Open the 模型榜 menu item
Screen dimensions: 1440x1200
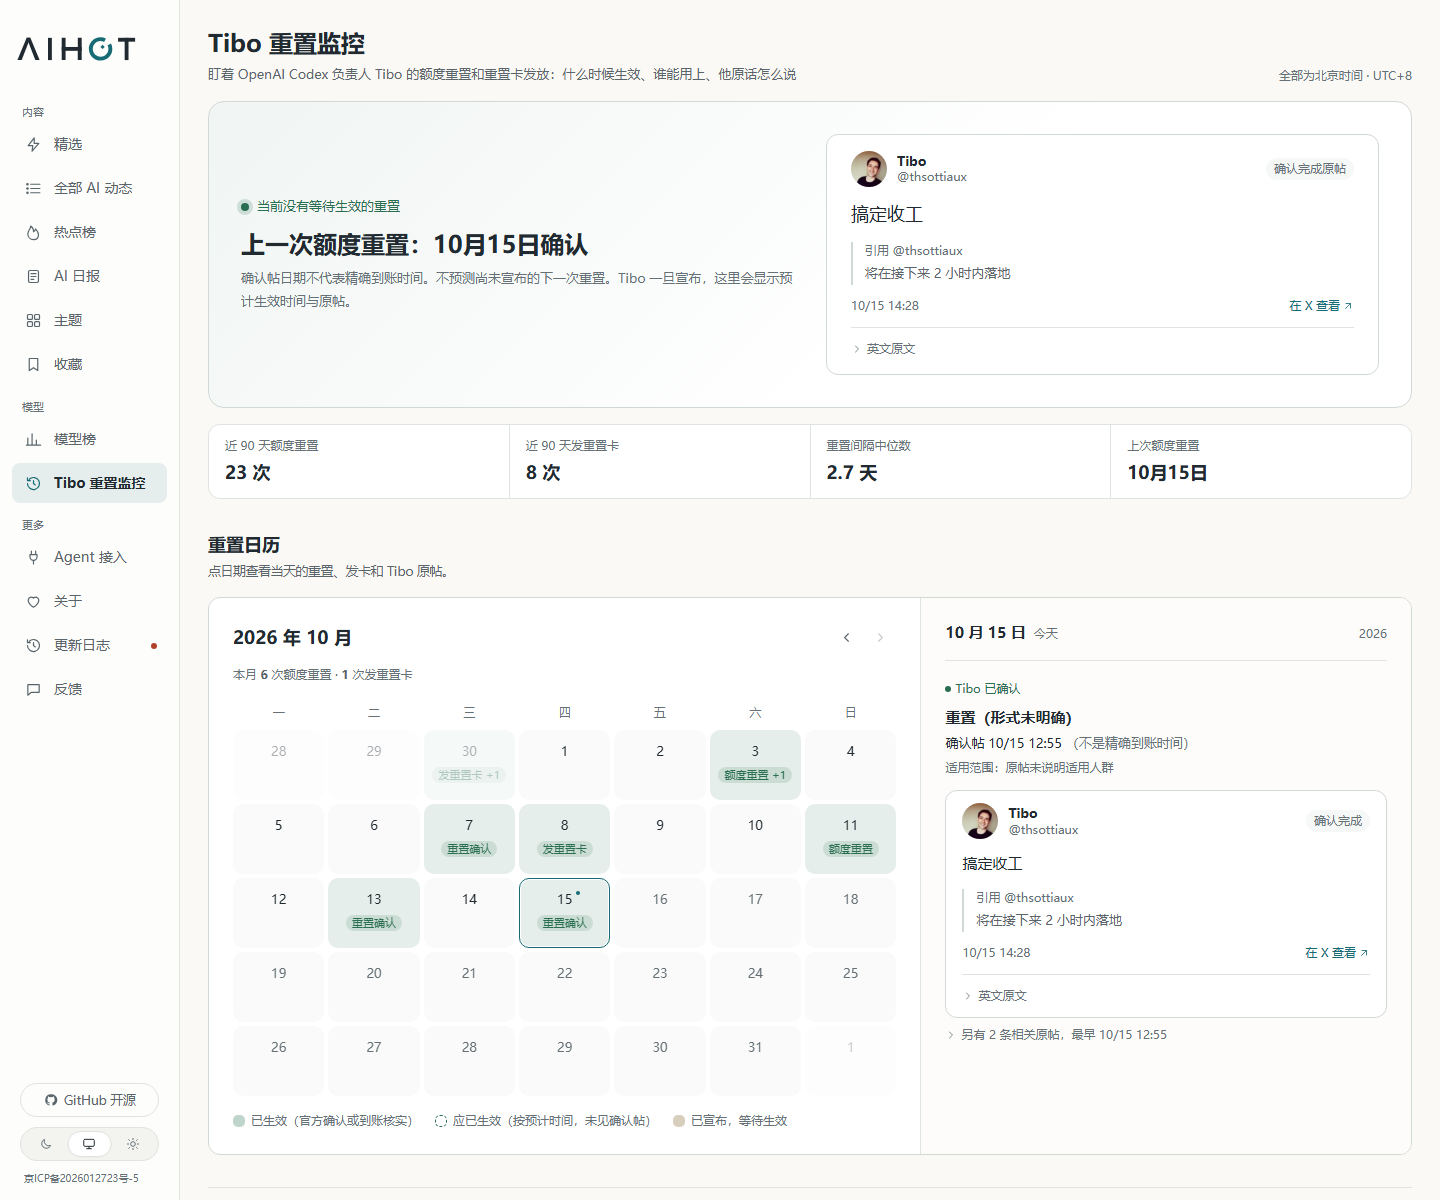[x=89, y=439]
